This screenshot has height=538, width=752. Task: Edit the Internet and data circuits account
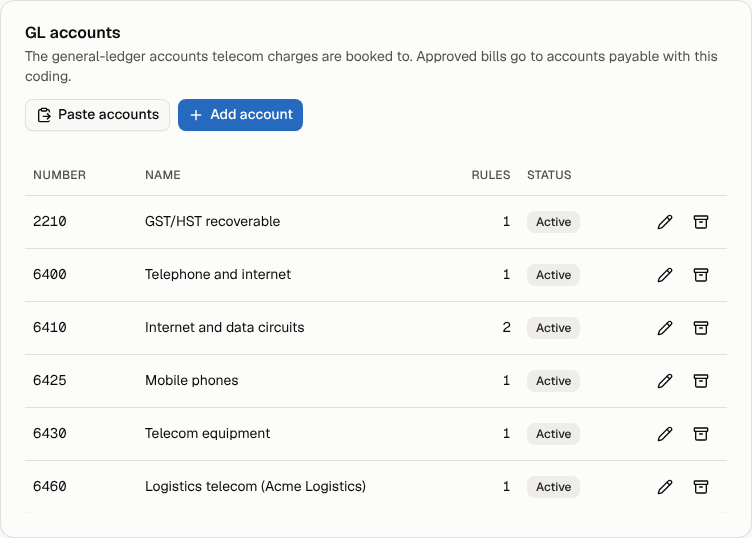(665, 328)
